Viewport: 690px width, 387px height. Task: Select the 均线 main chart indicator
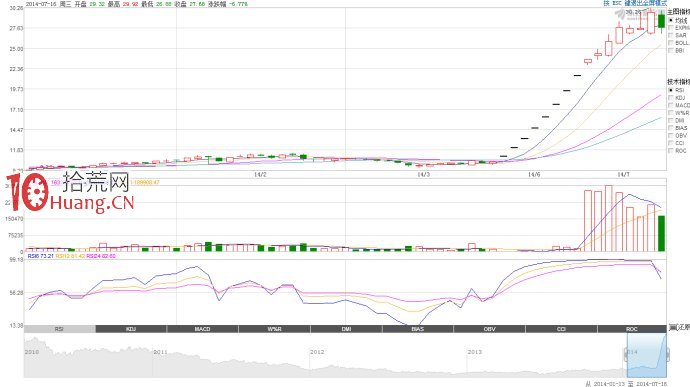671,20
